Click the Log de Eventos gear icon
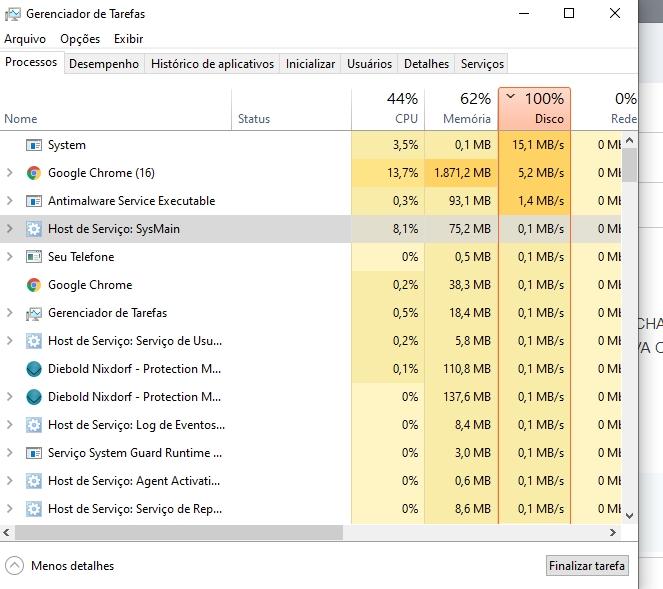This screenshot has height=589, width=663. [34, 425]
